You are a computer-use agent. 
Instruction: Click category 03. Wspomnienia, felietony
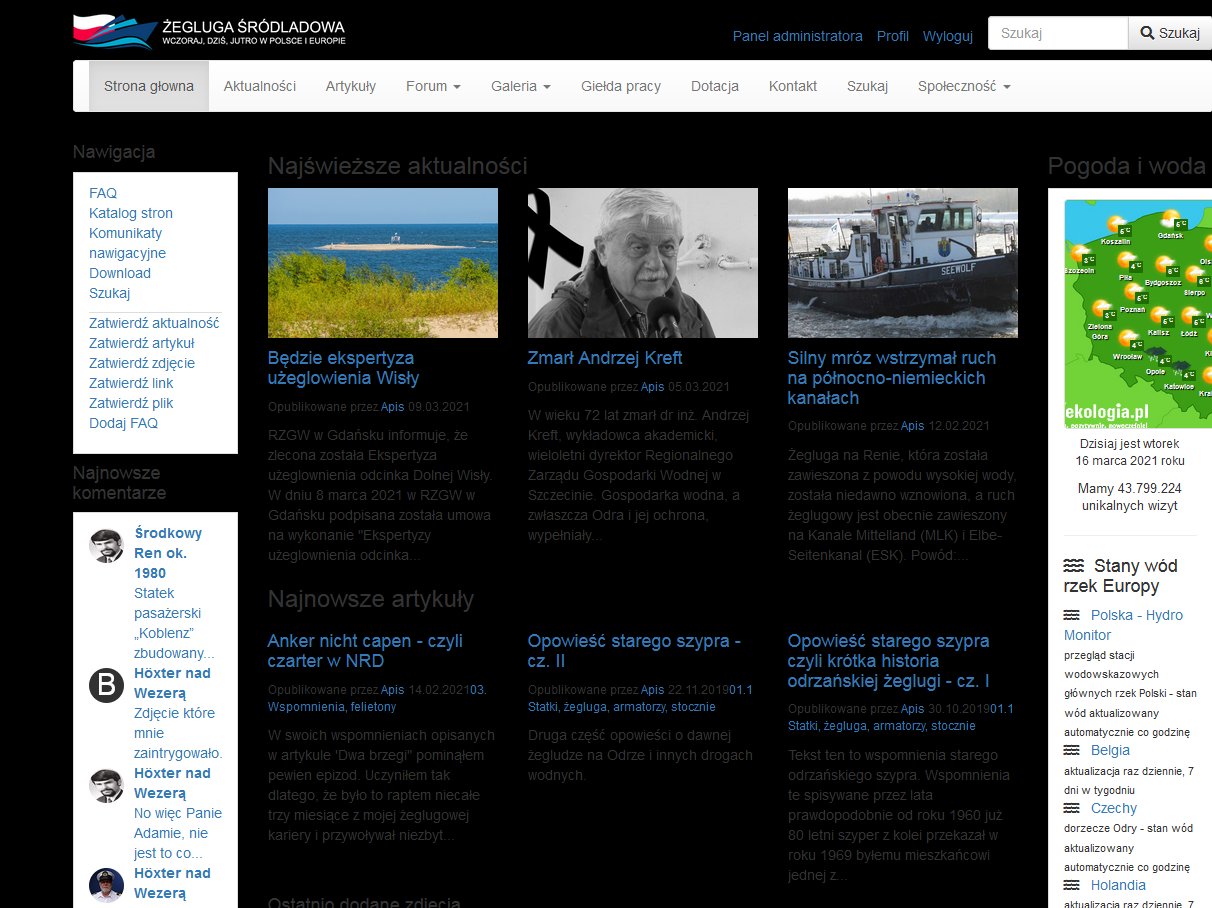point(378,698)
